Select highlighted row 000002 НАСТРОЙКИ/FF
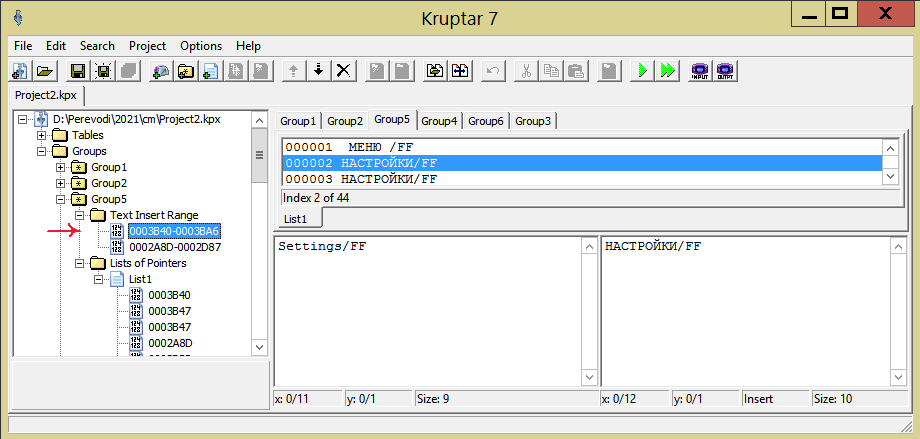The image size is (920, 439). click(581, 163)
